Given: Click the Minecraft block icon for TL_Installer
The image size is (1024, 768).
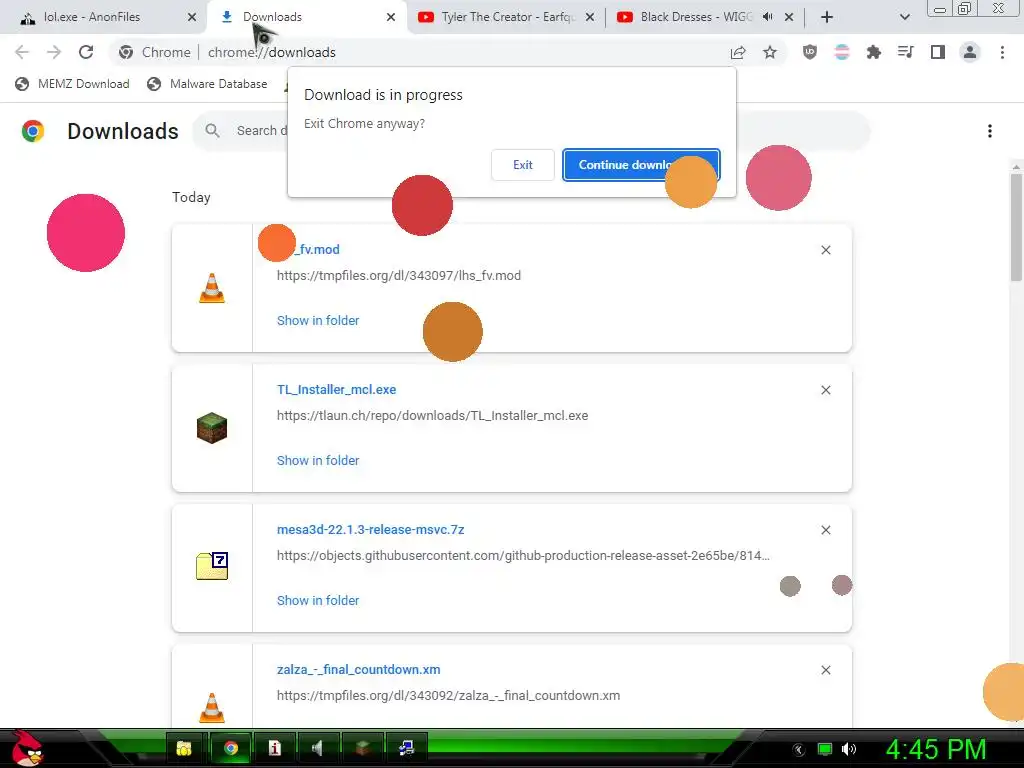Looking at the screenshot, I should tap(212, 428).
